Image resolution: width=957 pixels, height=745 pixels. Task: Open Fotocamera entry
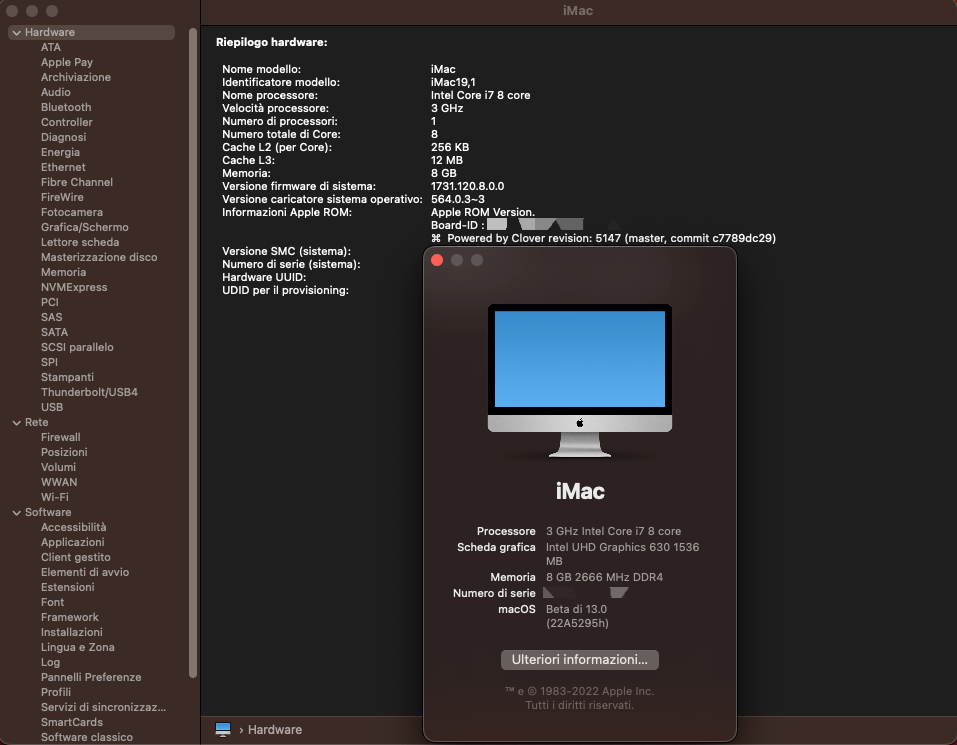click(72, 212)
